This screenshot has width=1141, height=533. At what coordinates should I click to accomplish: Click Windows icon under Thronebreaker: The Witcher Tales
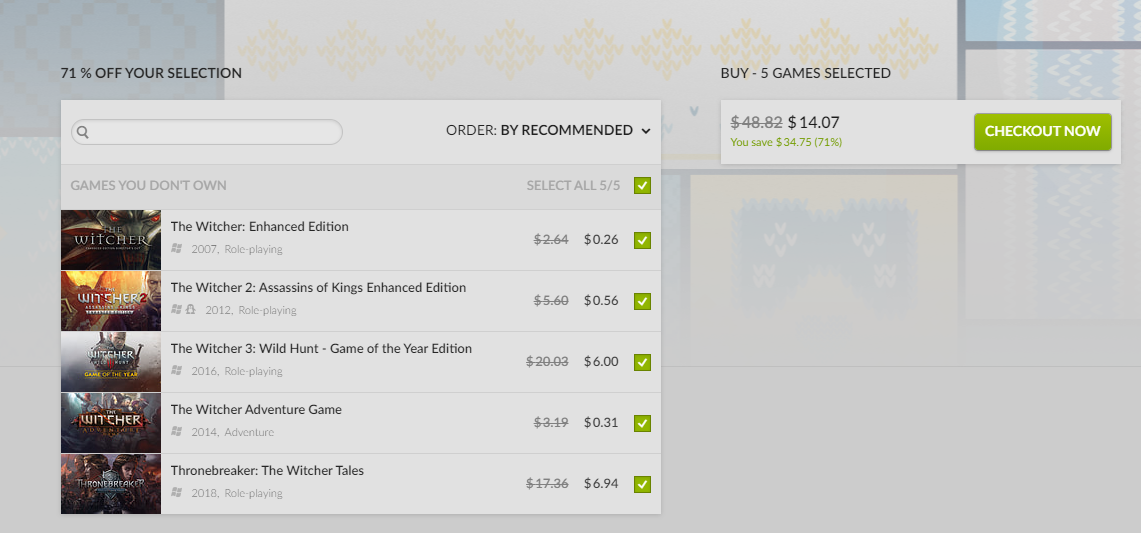177,493
